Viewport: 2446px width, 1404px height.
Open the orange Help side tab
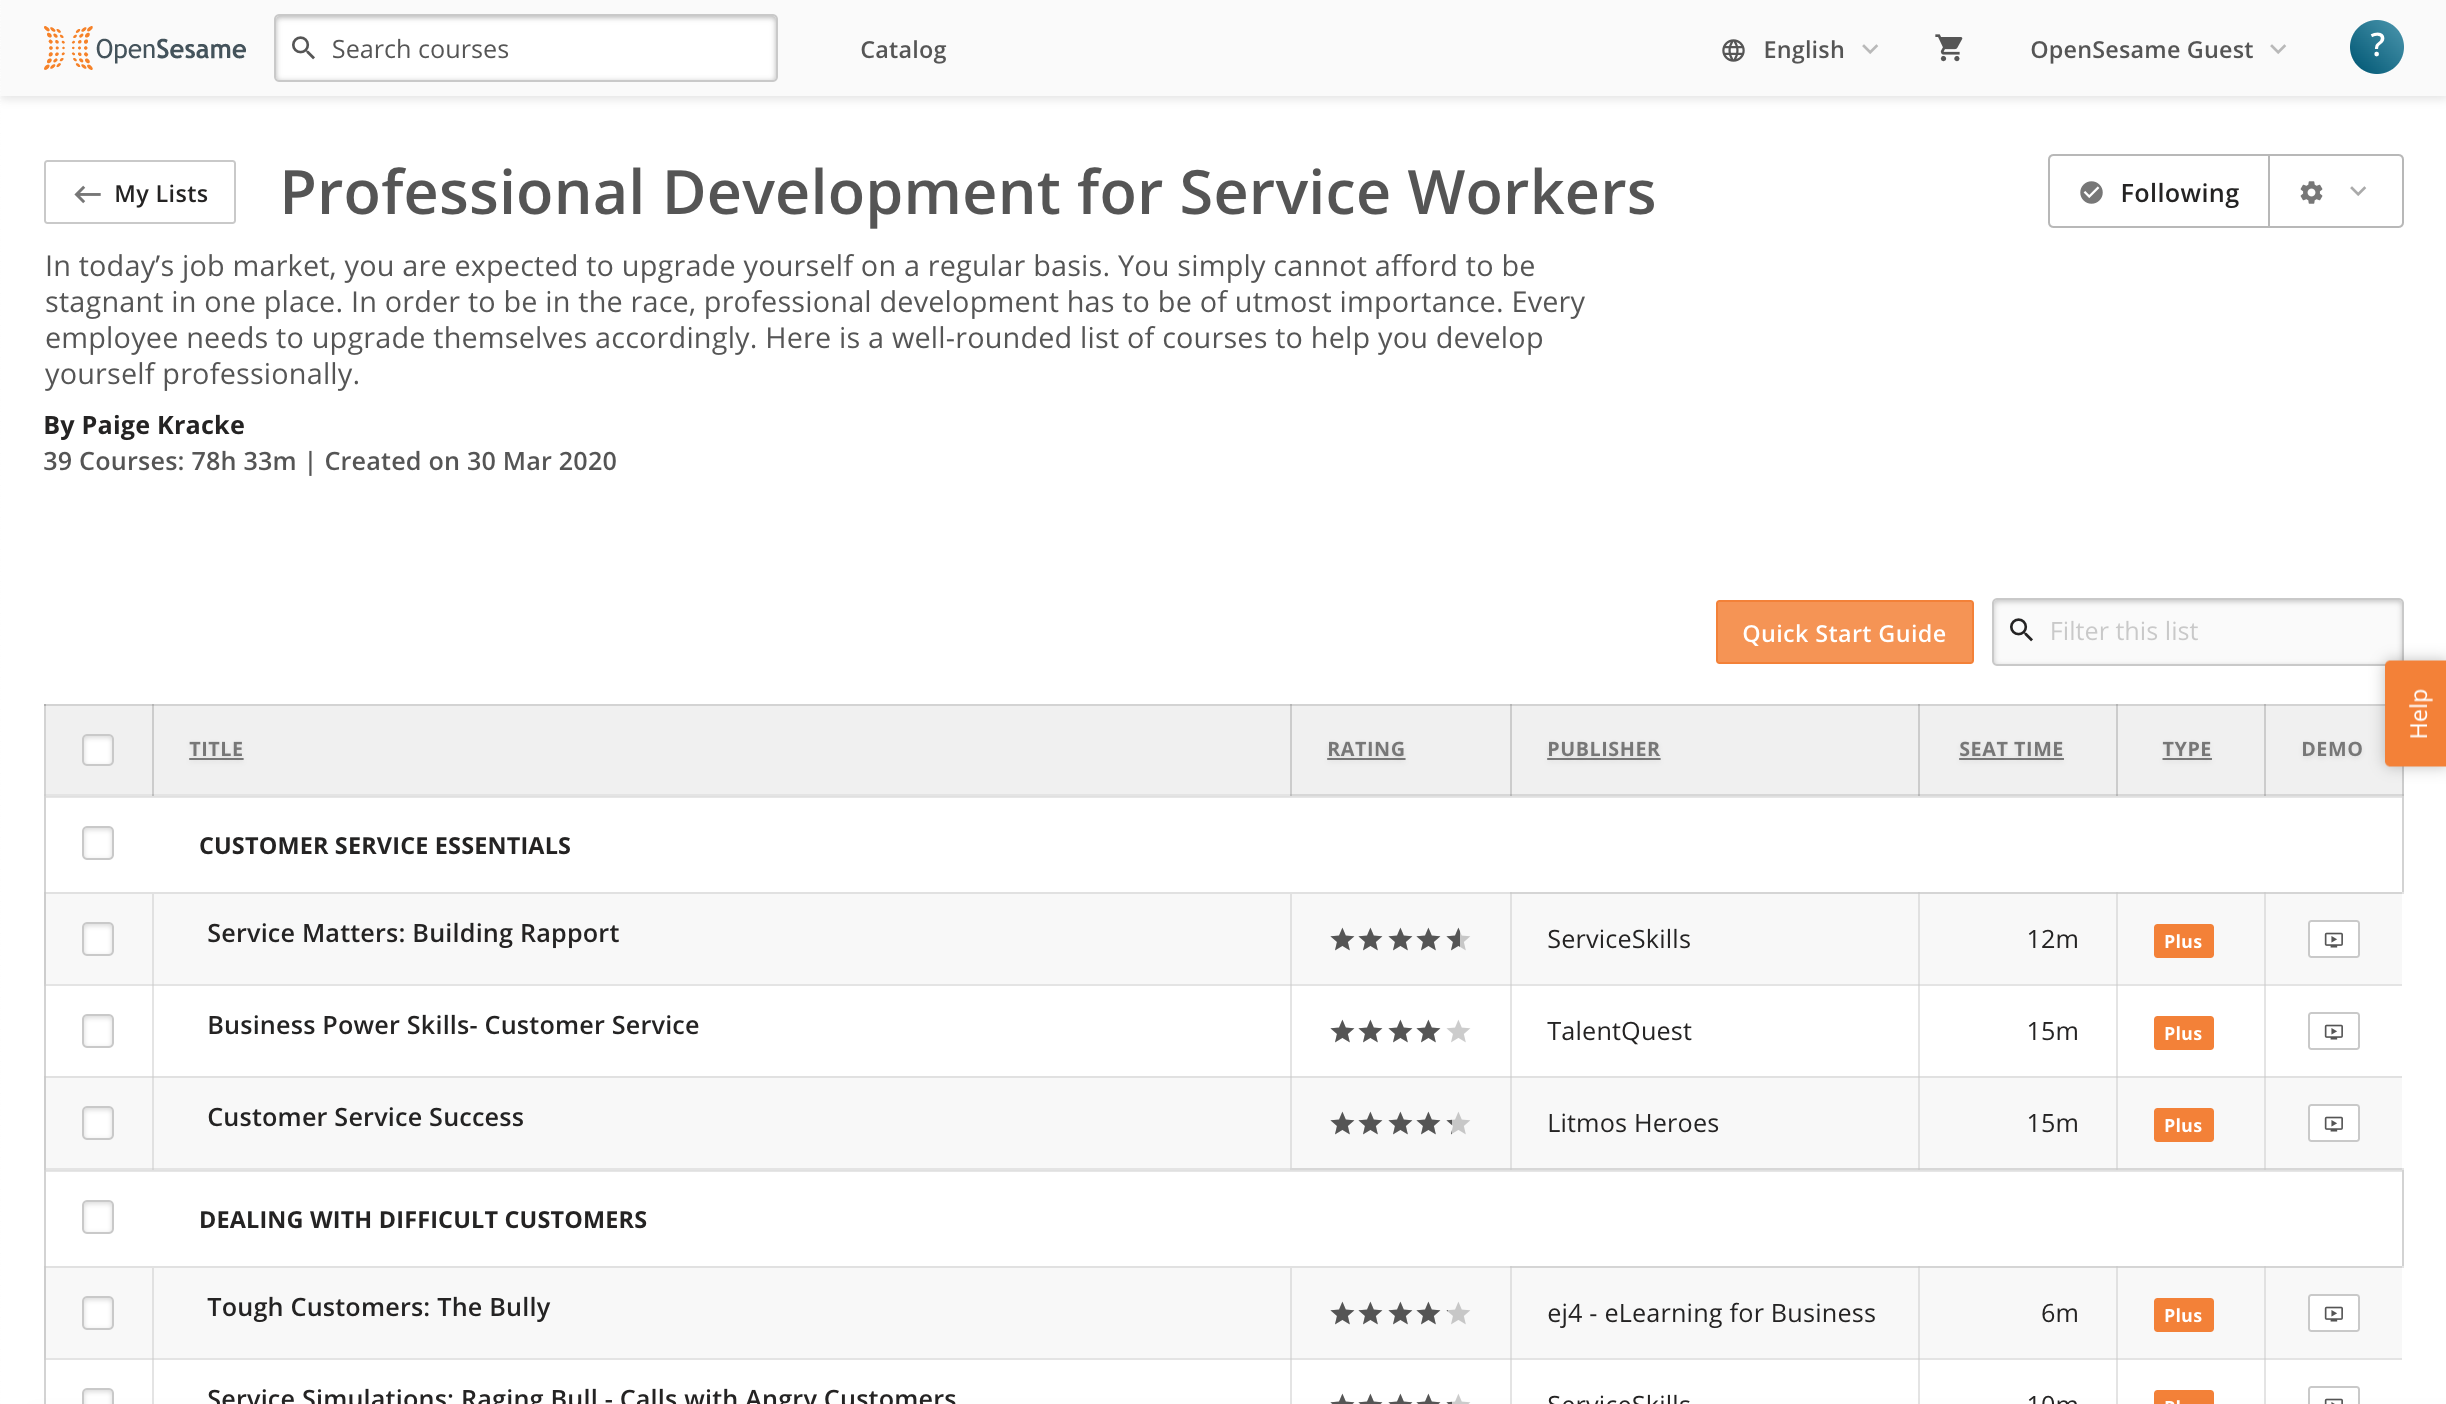click(x=2417, y=713)
